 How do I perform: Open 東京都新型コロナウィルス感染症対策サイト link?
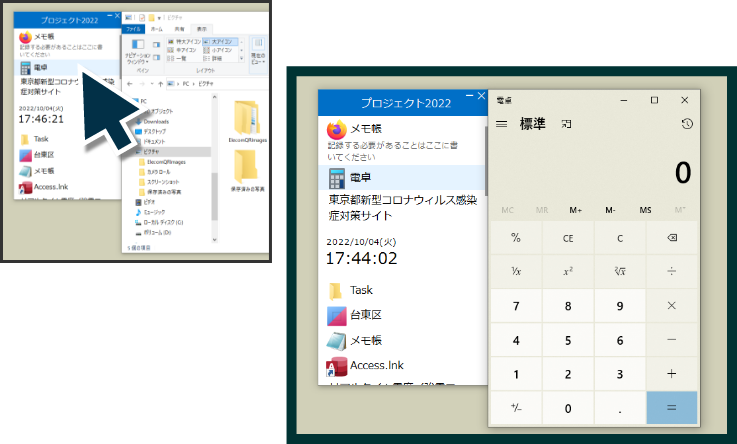[x=403, y=208]
